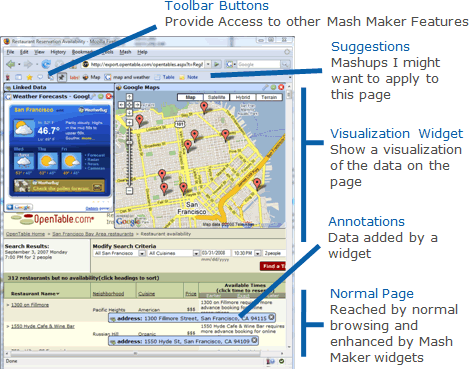
Task: Open the URL history dropdown arrow
Action: coord(208,64)
